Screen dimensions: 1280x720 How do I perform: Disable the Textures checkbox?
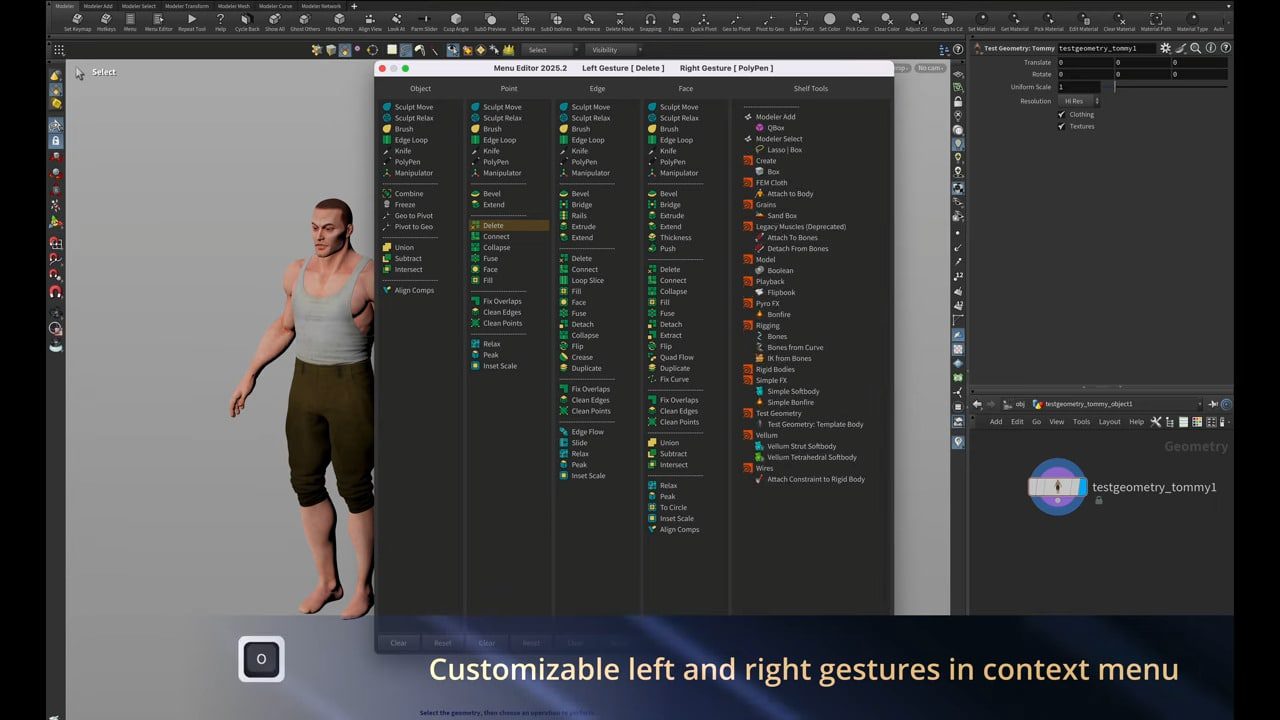click(1062, 127)
